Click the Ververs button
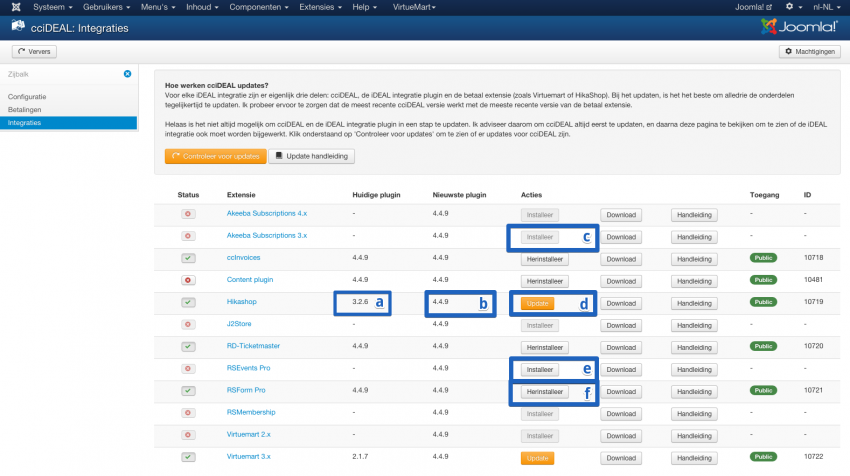This screenshot has height=476, width=850. [x=34, y=52]
